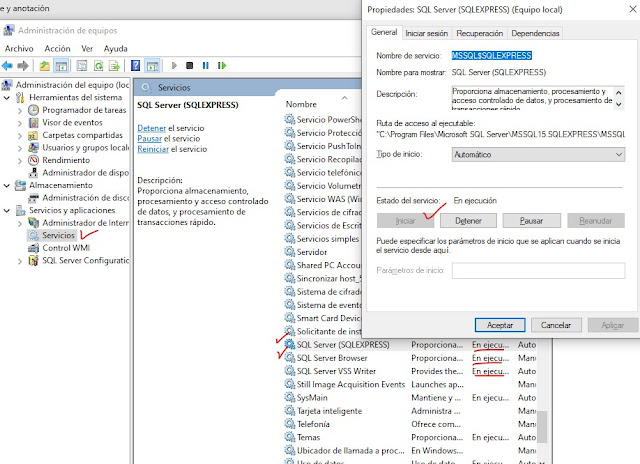Click the Restart service toolbar icon
Screen dimensions: 640x464
pos(222,65)
